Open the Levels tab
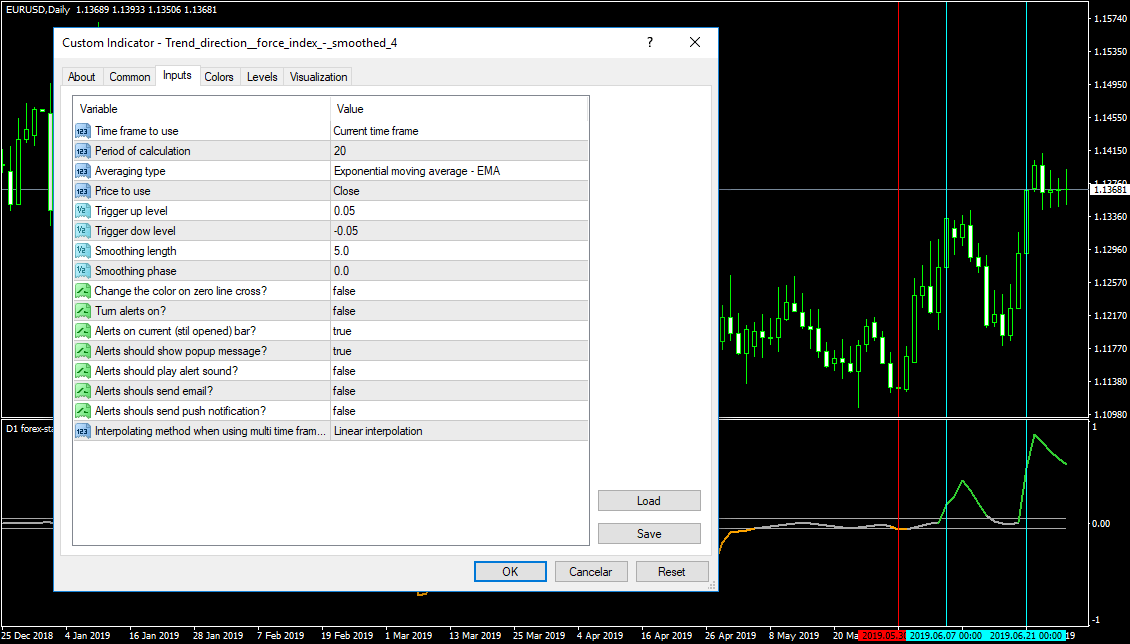 coord(262,77)
